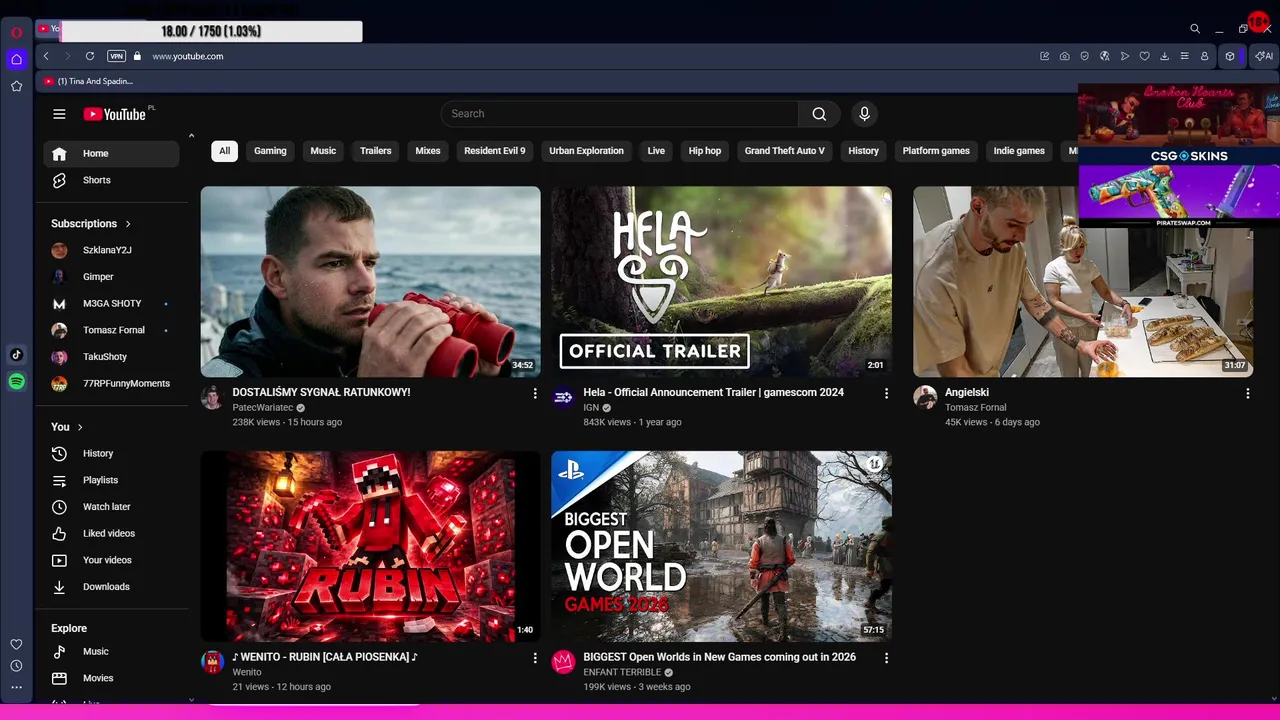
Task: Open the Tomasz Fornal channel avatar under Angielski
Action: click(925, 397)
